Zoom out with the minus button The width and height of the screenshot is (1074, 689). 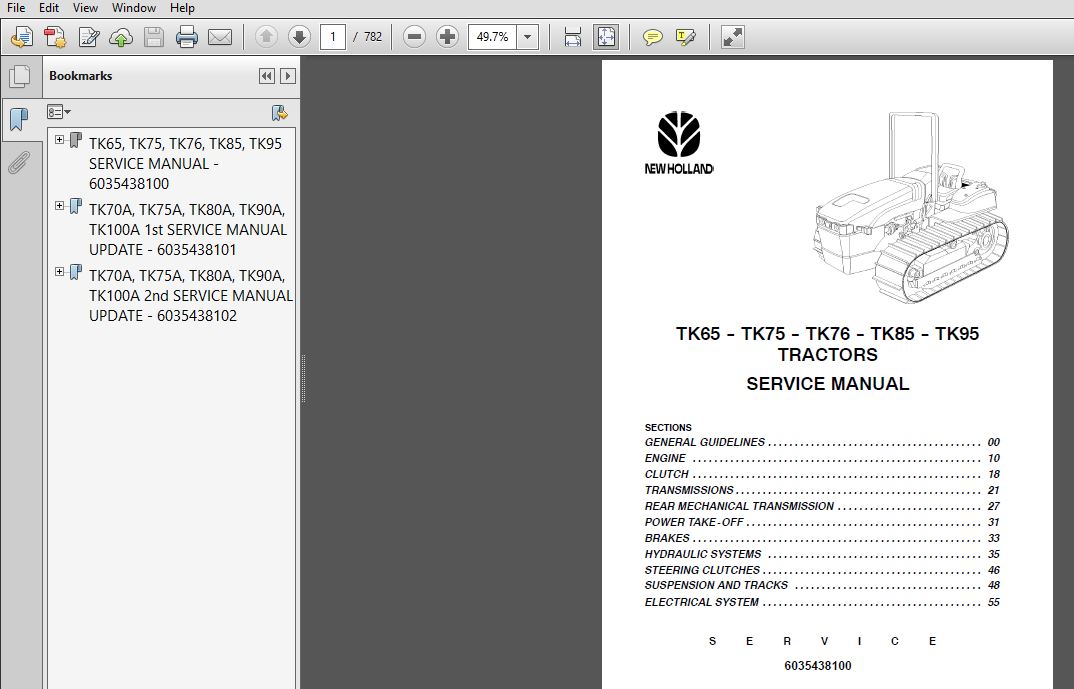coord(414,37)
